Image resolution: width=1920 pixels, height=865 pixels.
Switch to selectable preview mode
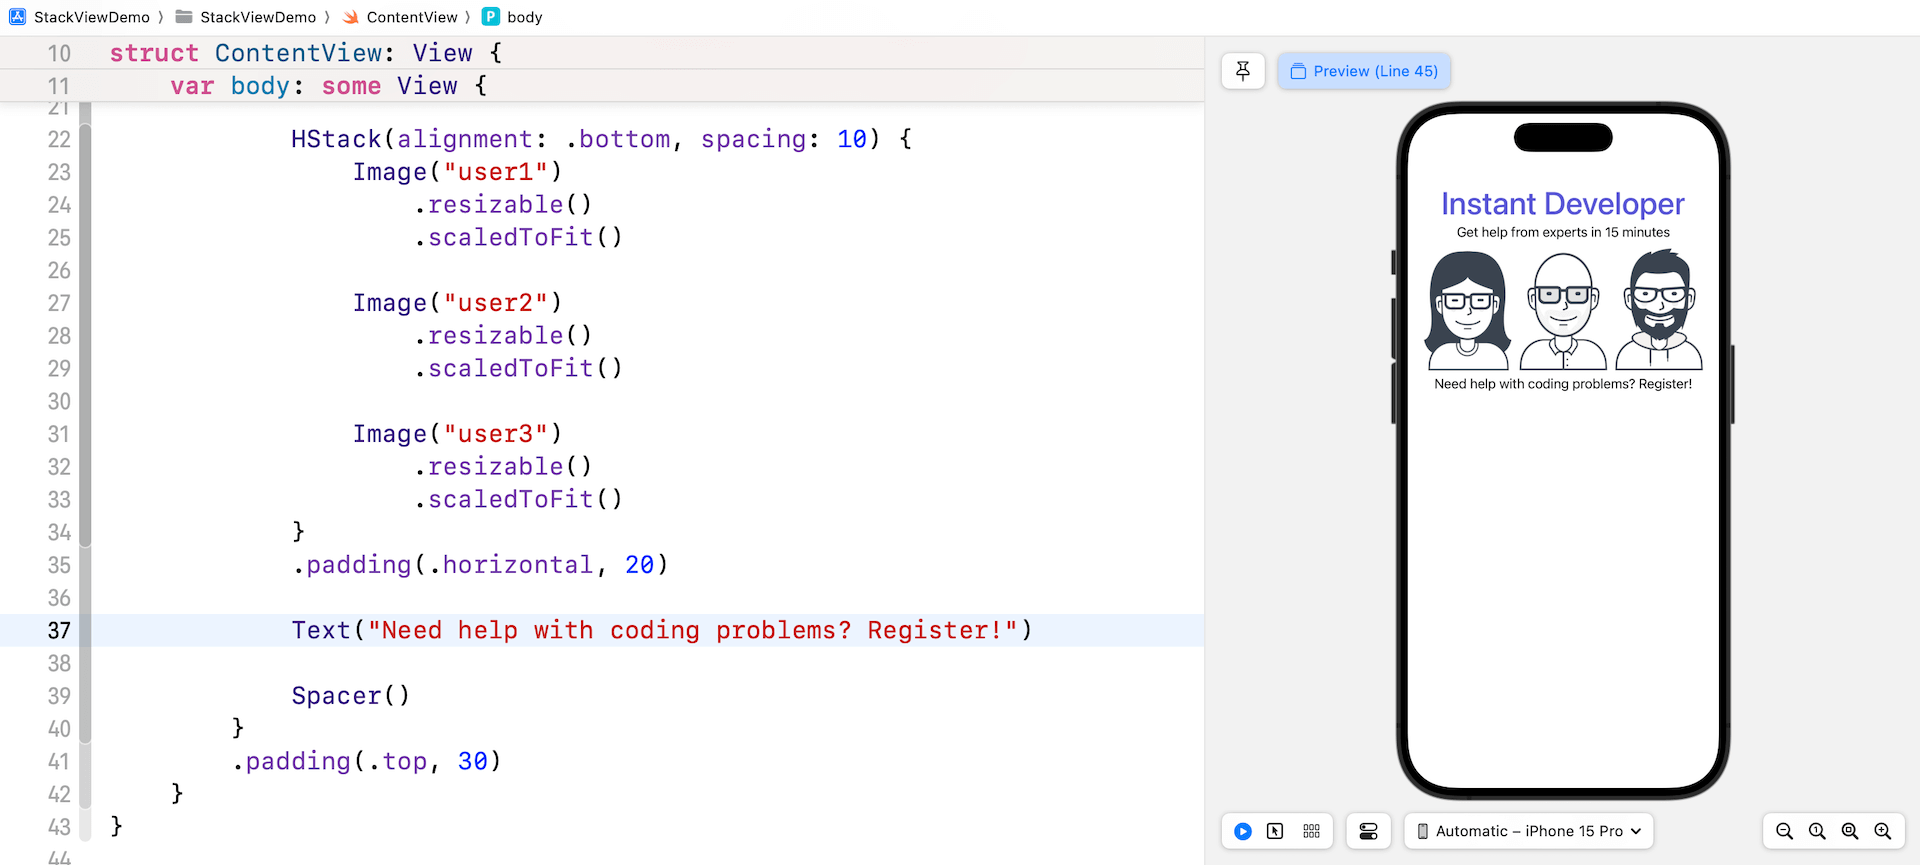pos(1275,831)
